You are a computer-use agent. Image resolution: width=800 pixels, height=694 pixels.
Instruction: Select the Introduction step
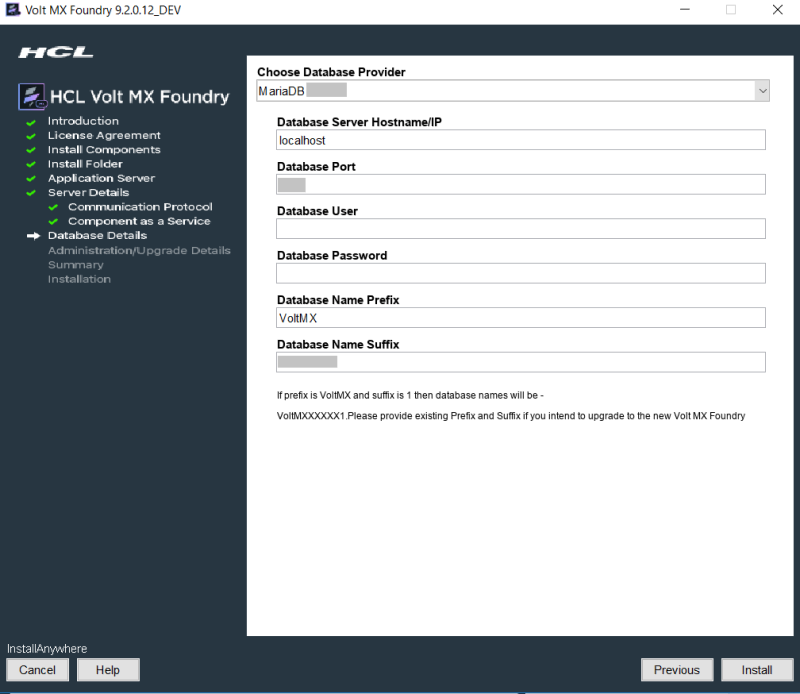point(83,121)
